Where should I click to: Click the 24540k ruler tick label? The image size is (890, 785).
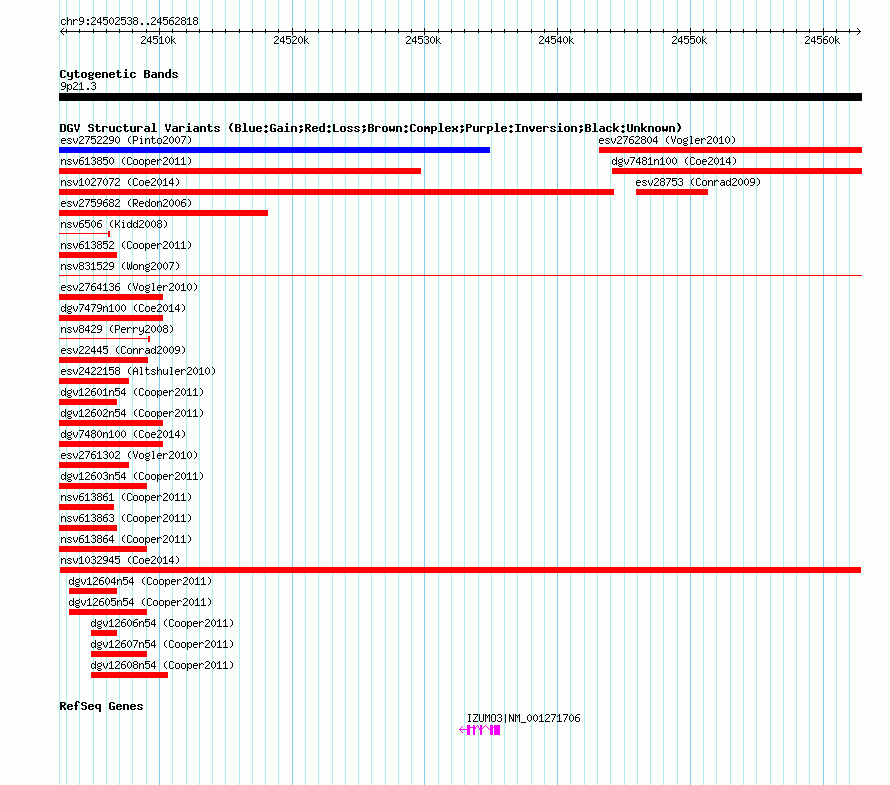pos(556,40)
